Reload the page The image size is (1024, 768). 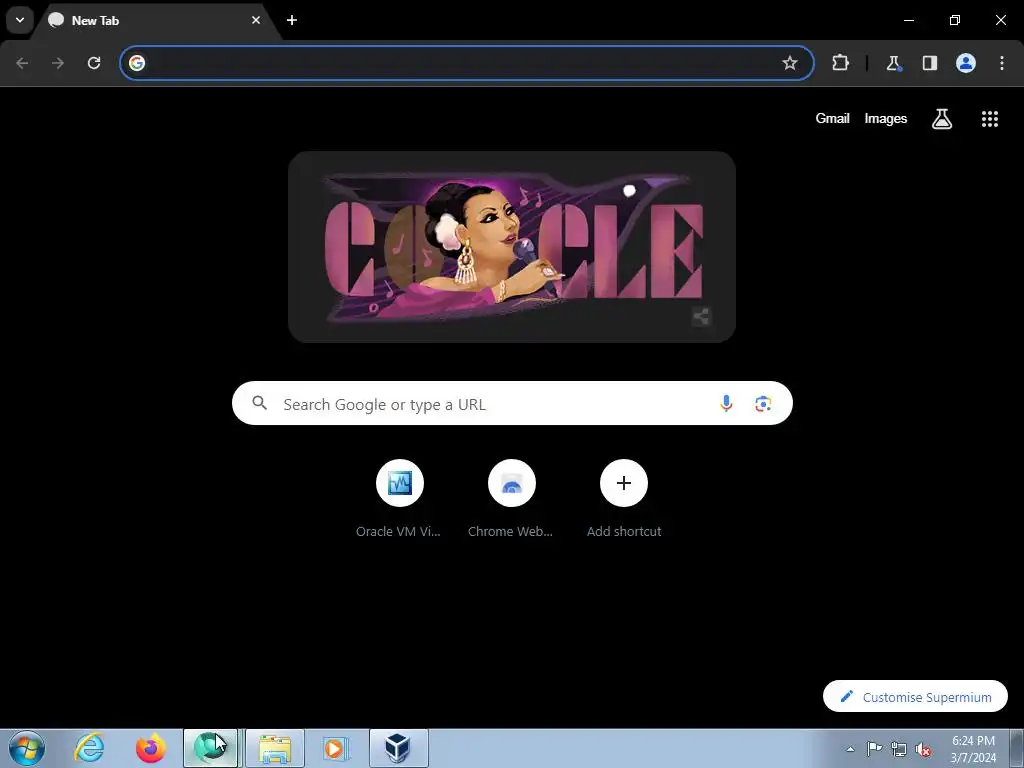(x=94, y=63)
